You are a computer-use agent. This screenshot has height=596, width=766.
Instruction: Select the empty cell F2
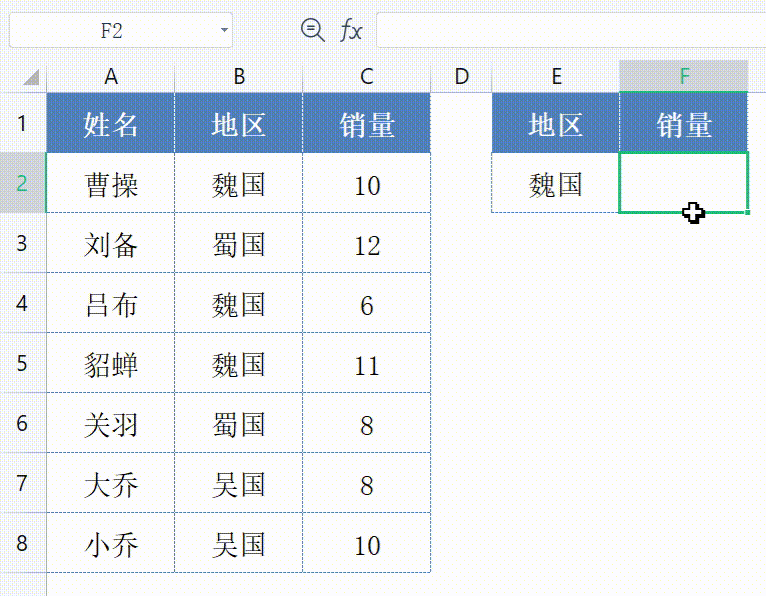point(684,183)
